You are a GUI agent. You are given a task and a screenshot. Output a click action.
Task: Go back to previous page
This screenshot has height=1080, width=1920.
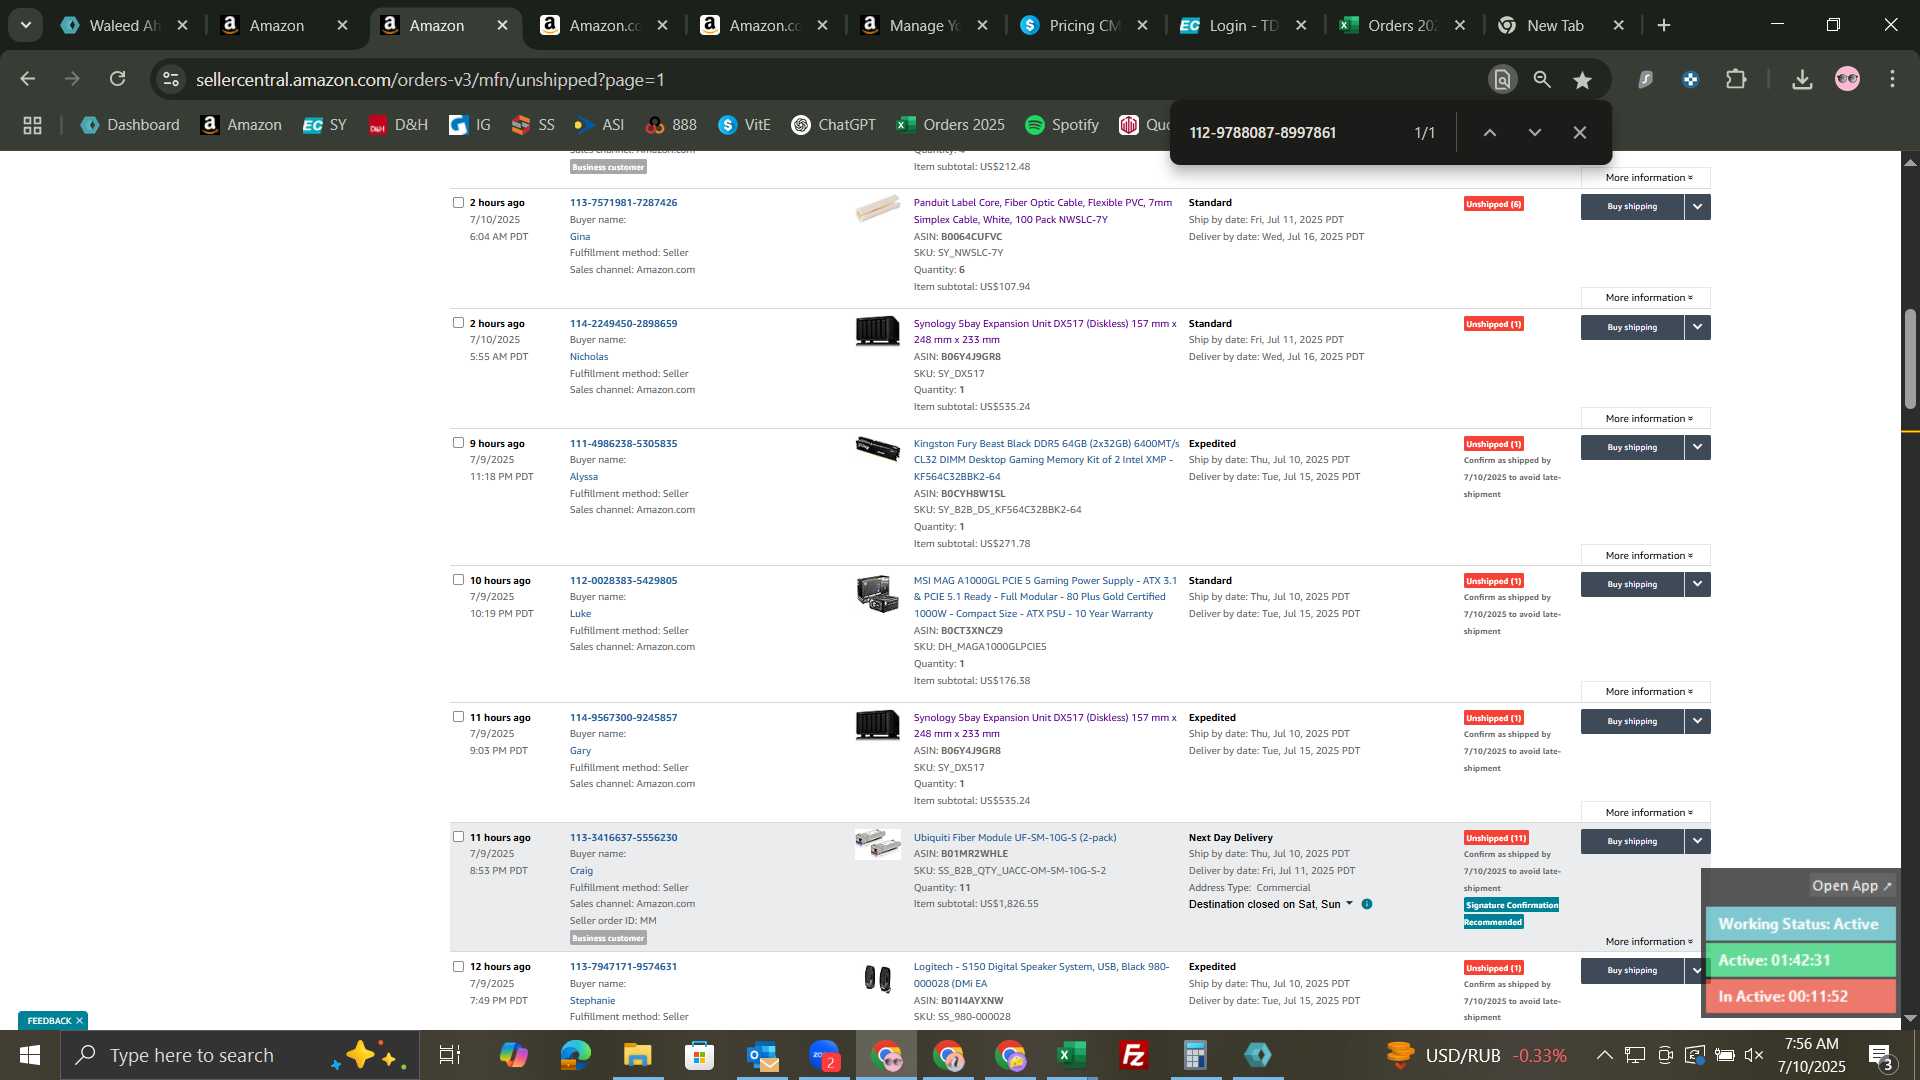coord(27,79)
